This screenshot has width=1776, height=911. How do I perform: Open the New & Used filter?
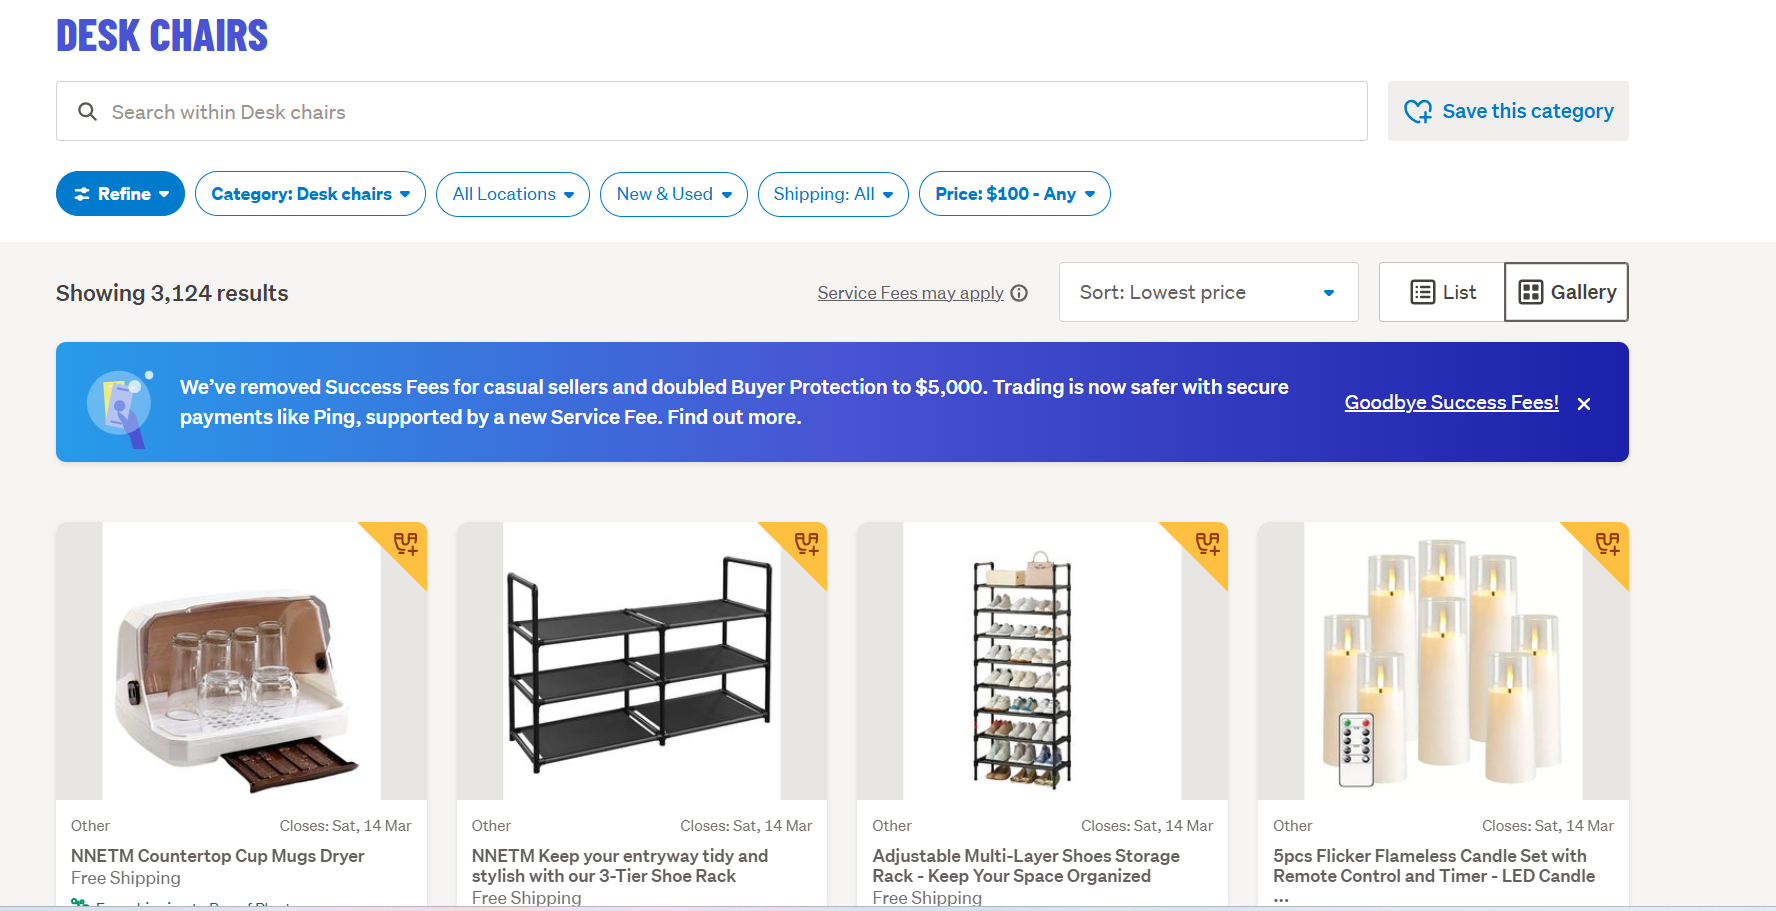[x=674, y=194]
